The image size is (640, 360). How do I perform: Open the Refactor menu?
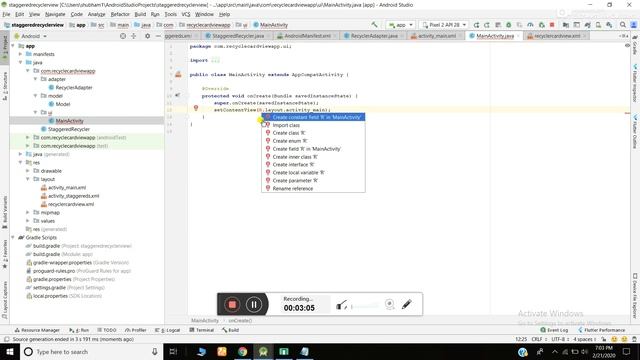point(120,14)
